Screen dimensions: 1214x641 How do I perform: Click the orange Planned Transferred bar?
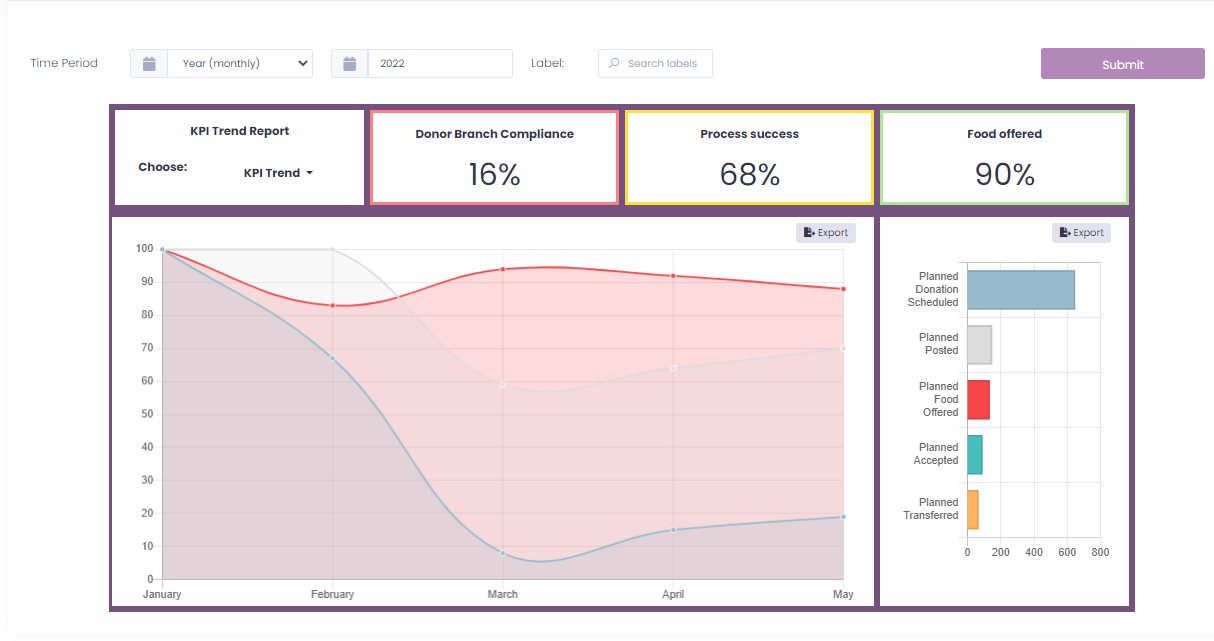pos(973,509)
